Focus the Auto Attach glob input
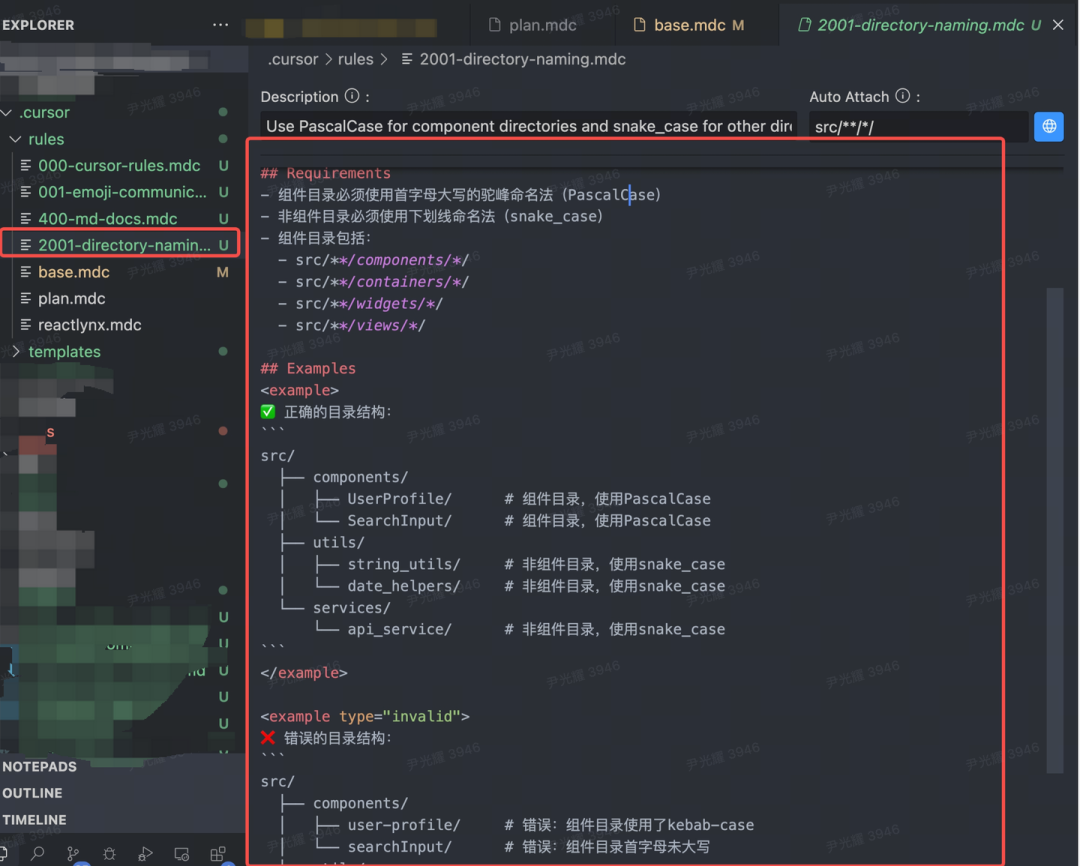 tap(918, 126)
